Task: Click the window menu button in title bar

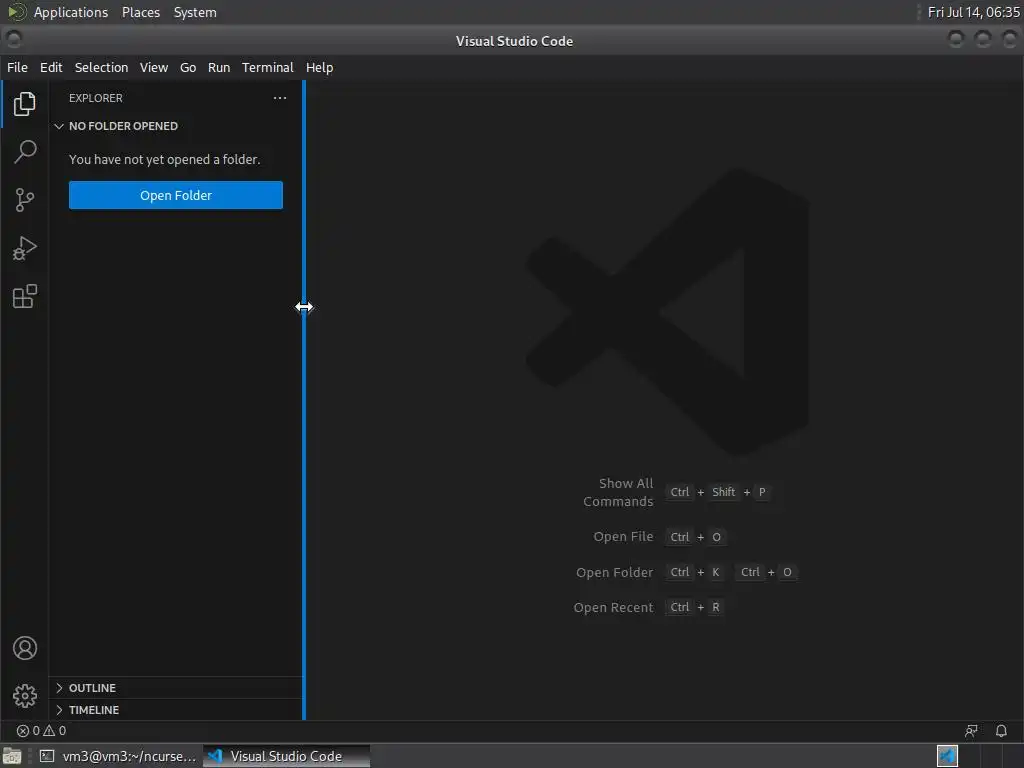Action: [x=14, y=40]
